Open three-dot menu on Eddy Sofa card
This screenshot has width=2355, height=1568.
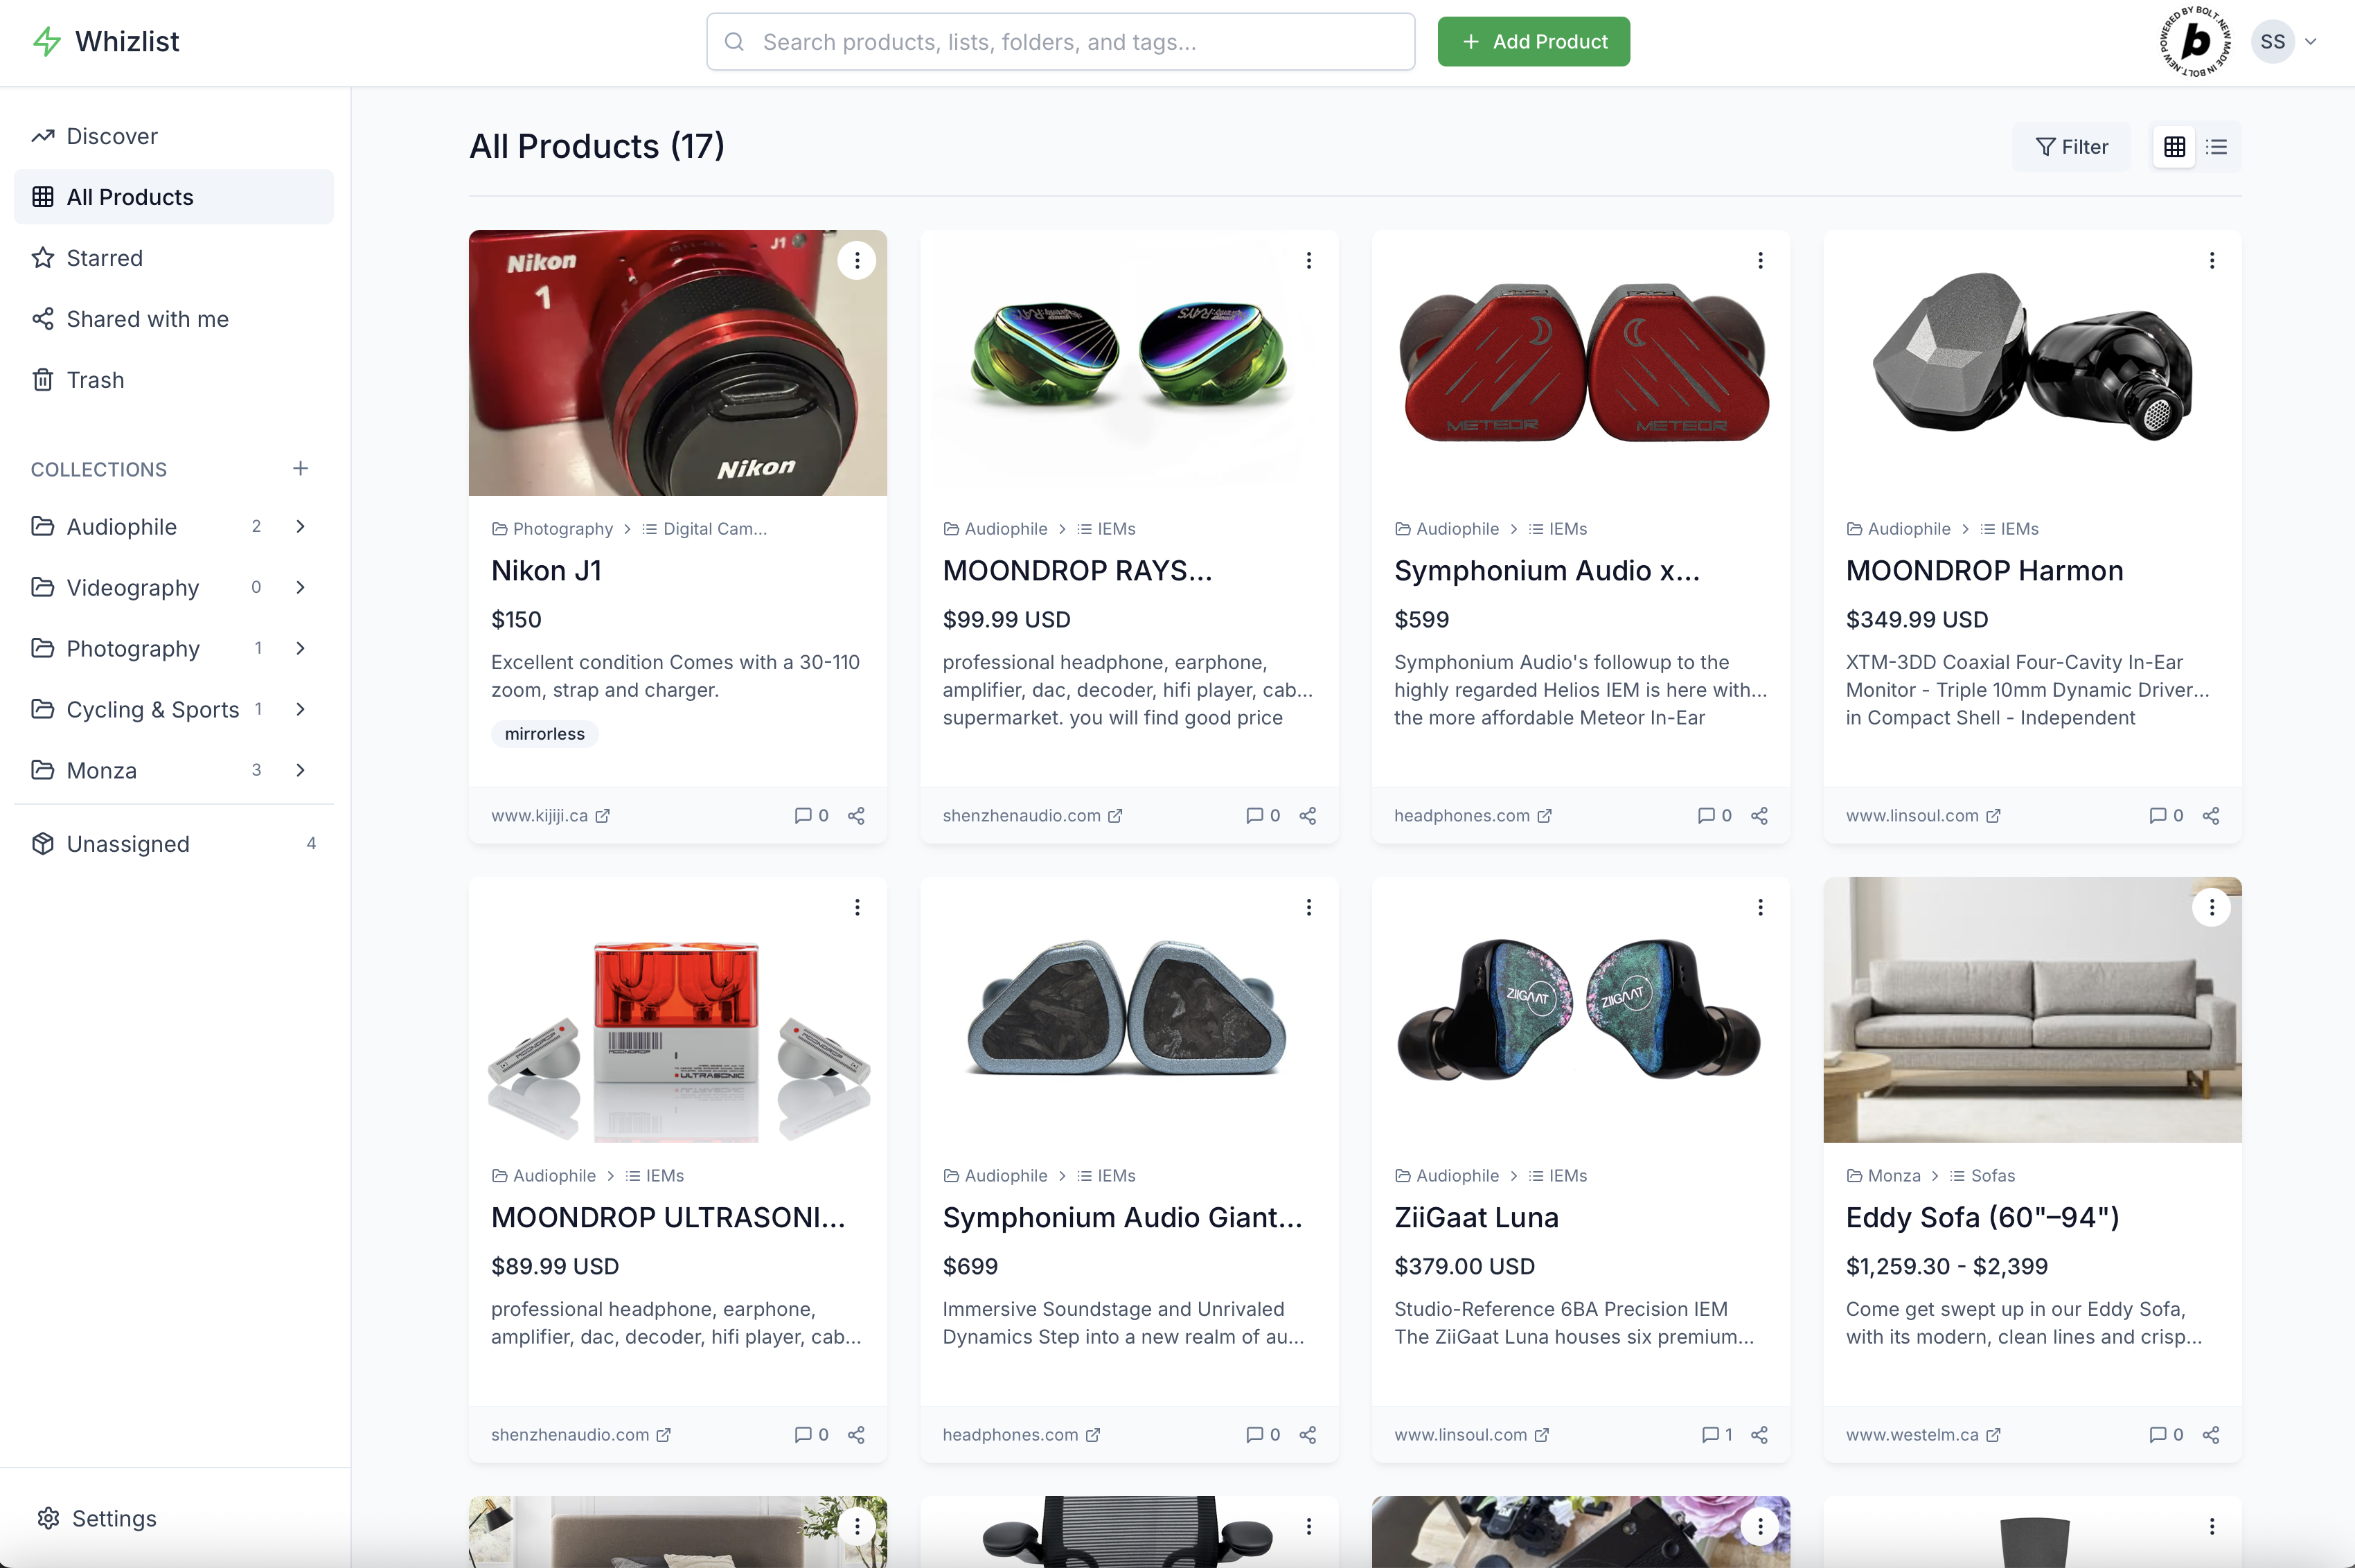pyautogui.click(x=2211, y=908)
